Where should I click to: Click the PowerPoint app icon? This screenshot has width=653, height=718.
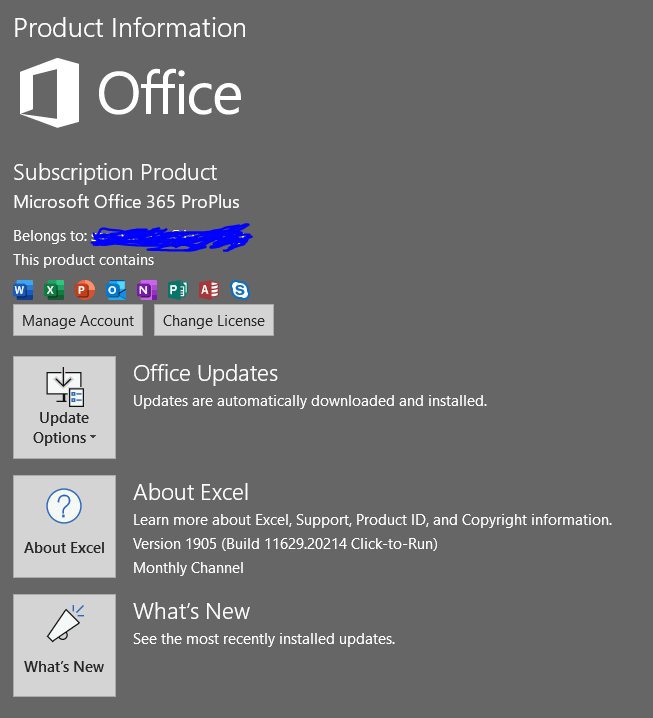tap(85, 290)
